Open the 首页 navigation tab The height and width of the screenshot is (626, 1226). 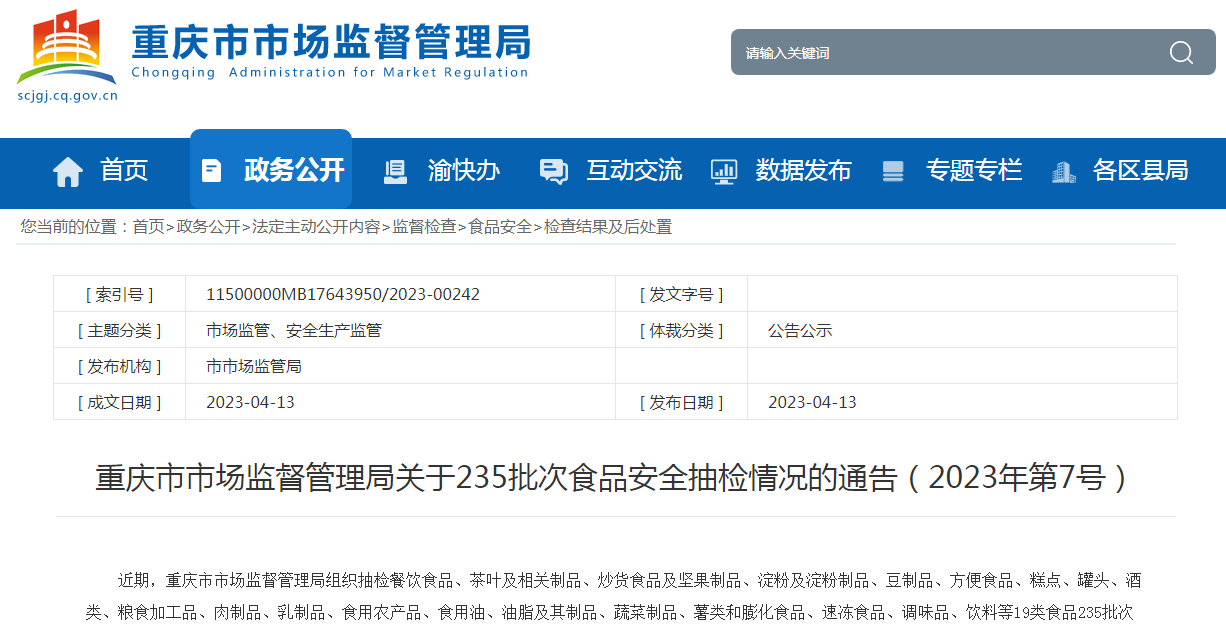[124, 170]
